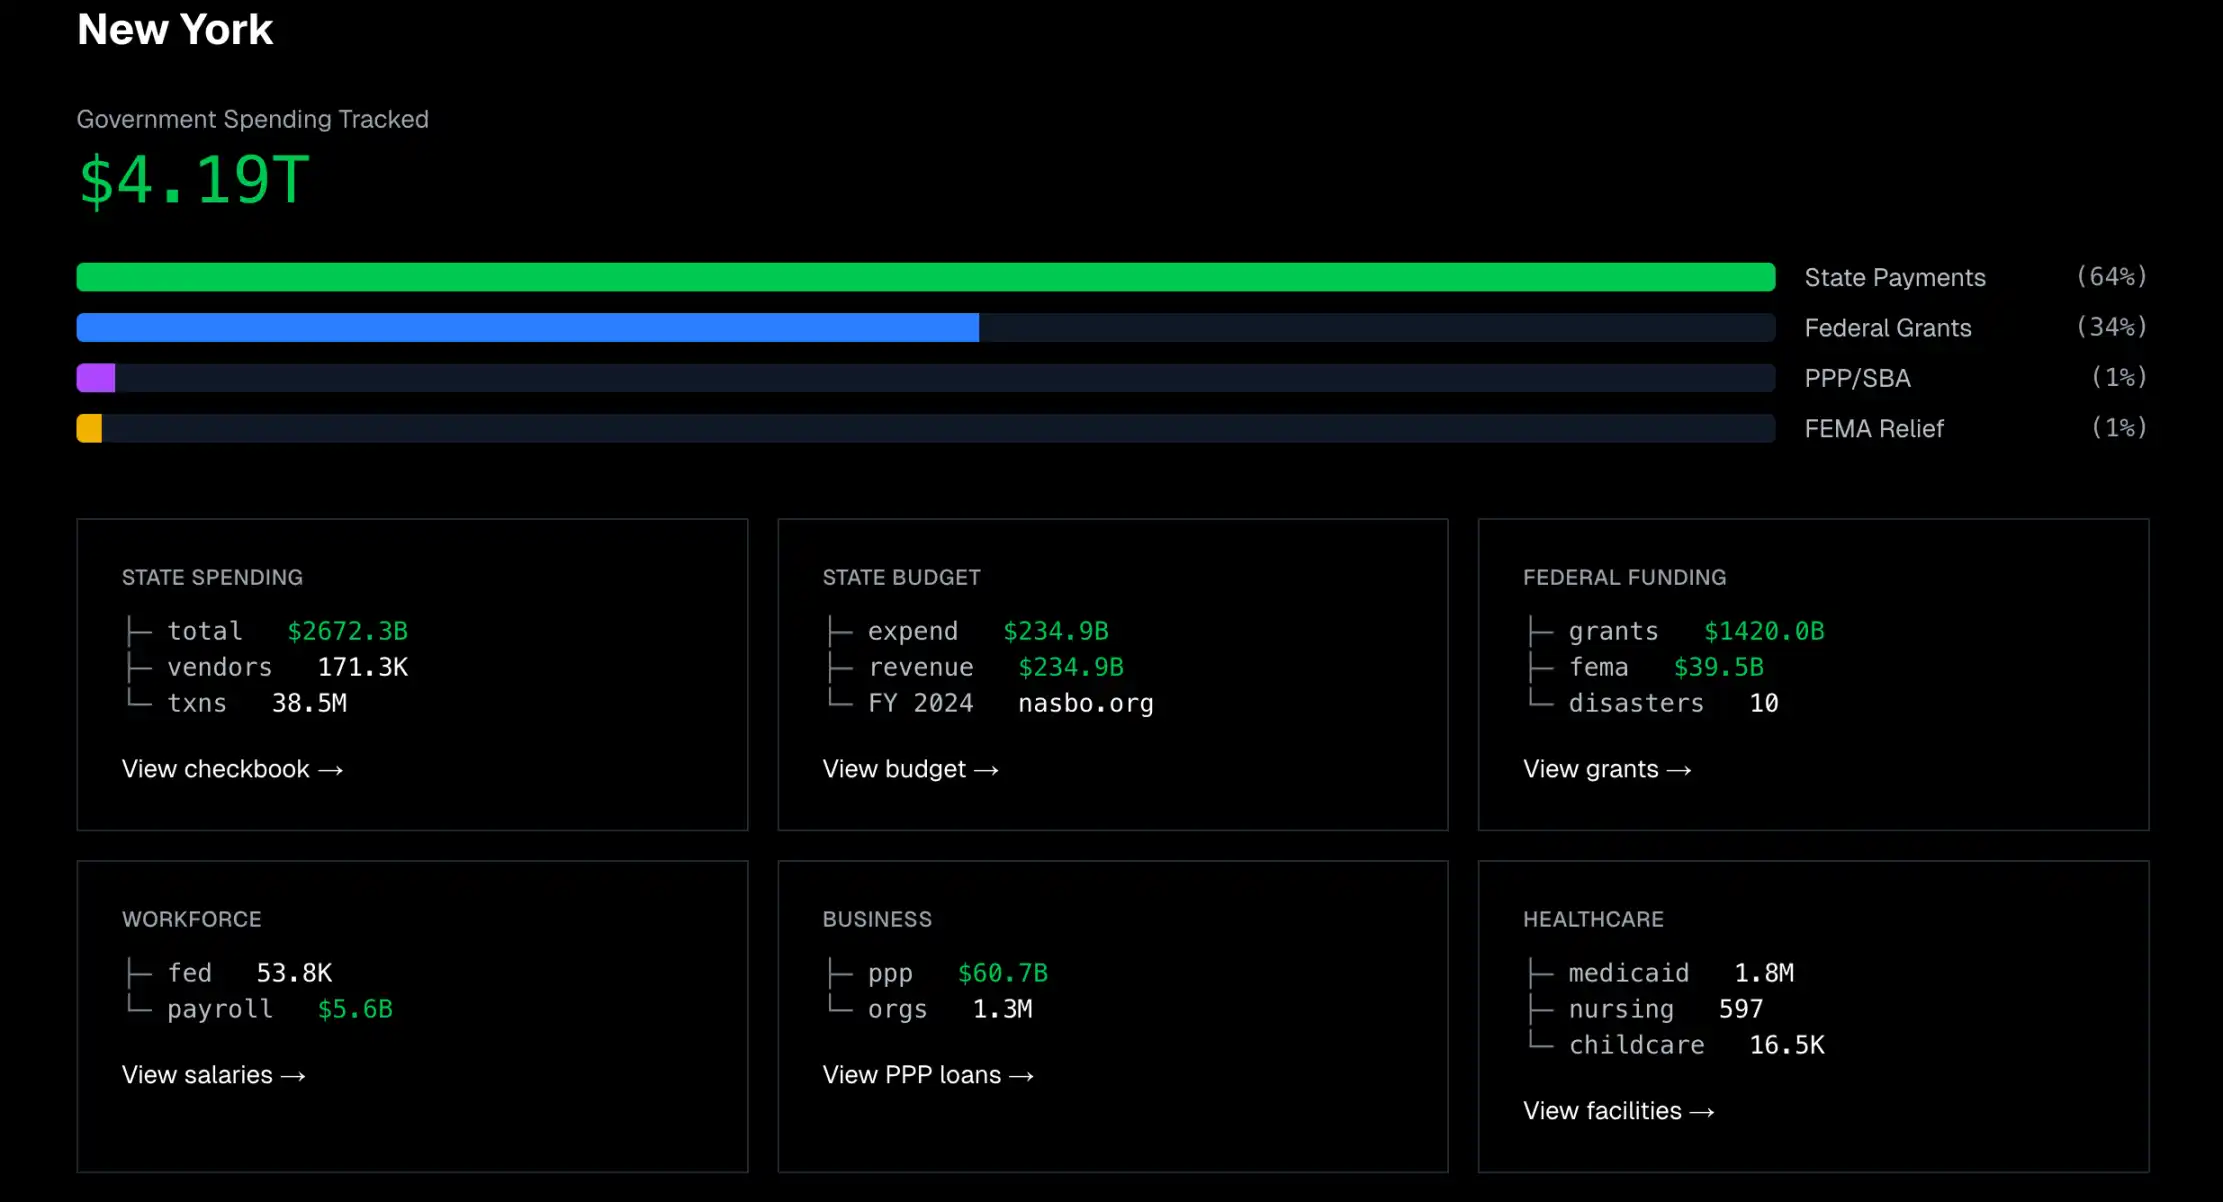The width and height of the screenshot is (2223, 1202).
Task: Click the purple PPP/SBA bar segment
Action: [x=96, y=378]
